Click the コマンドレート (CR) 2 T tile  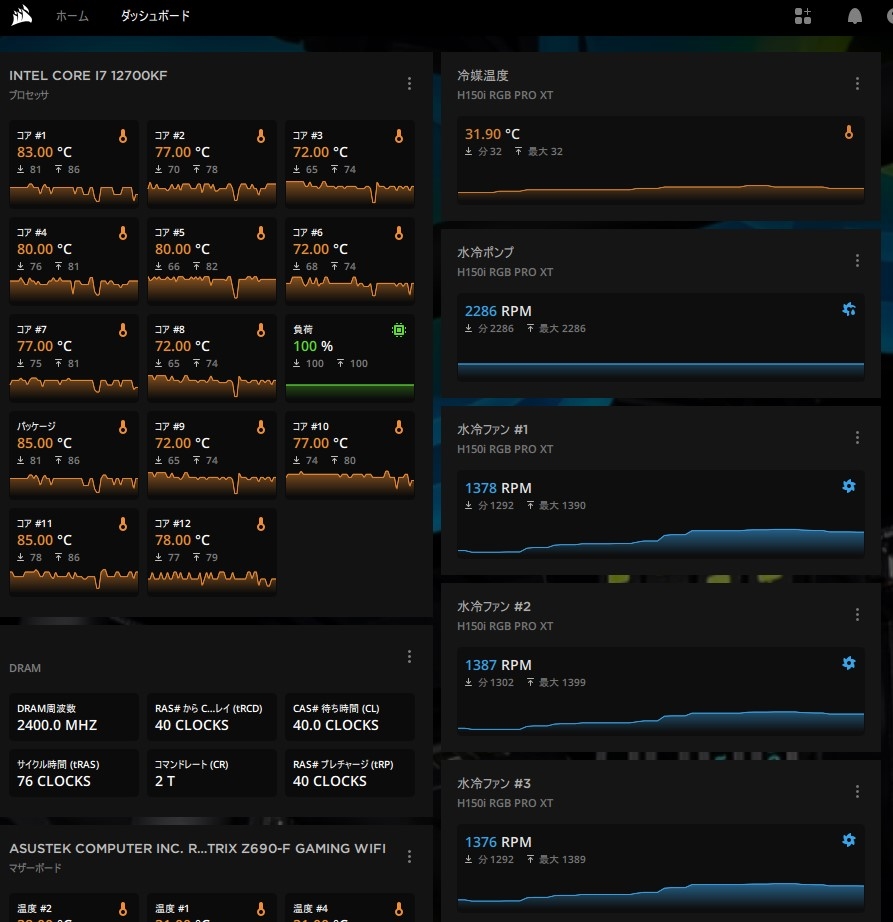(x=212, y=773)
